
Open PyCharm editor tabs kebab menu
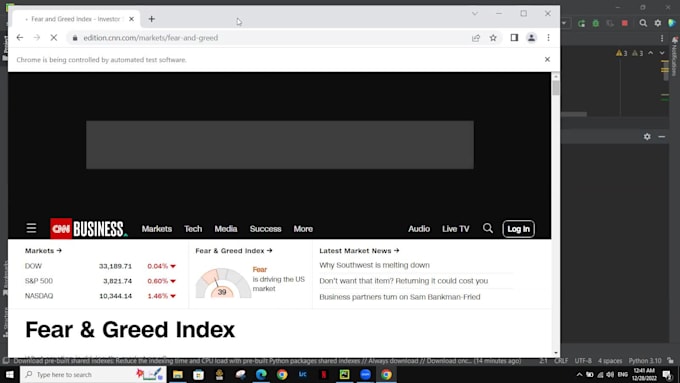(662, 39)
